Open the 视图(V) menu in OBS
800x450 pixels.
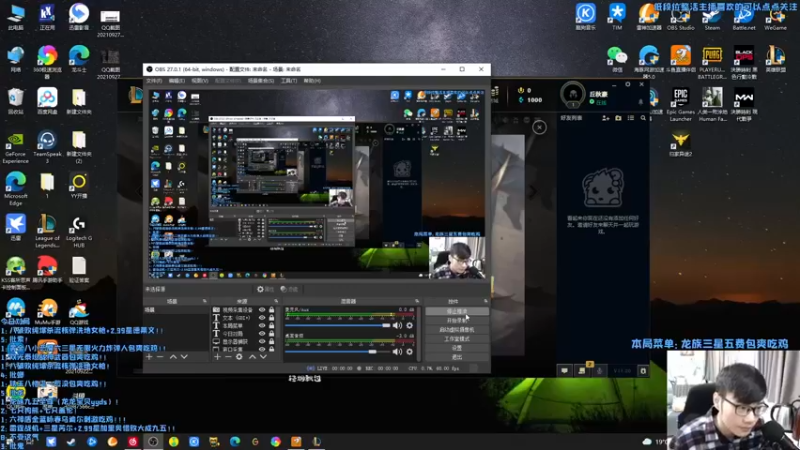[x=199, y=81]
